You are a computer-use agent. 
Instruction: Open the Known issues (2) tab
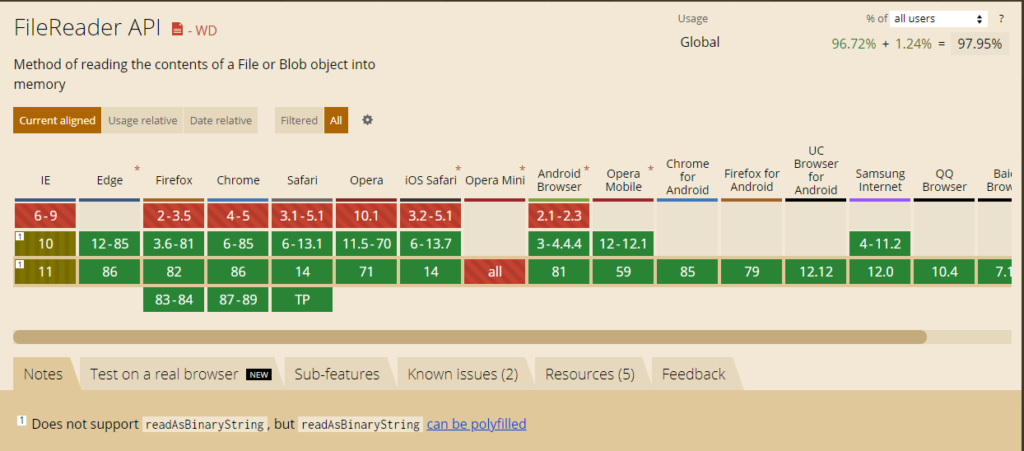coord(462,374)
